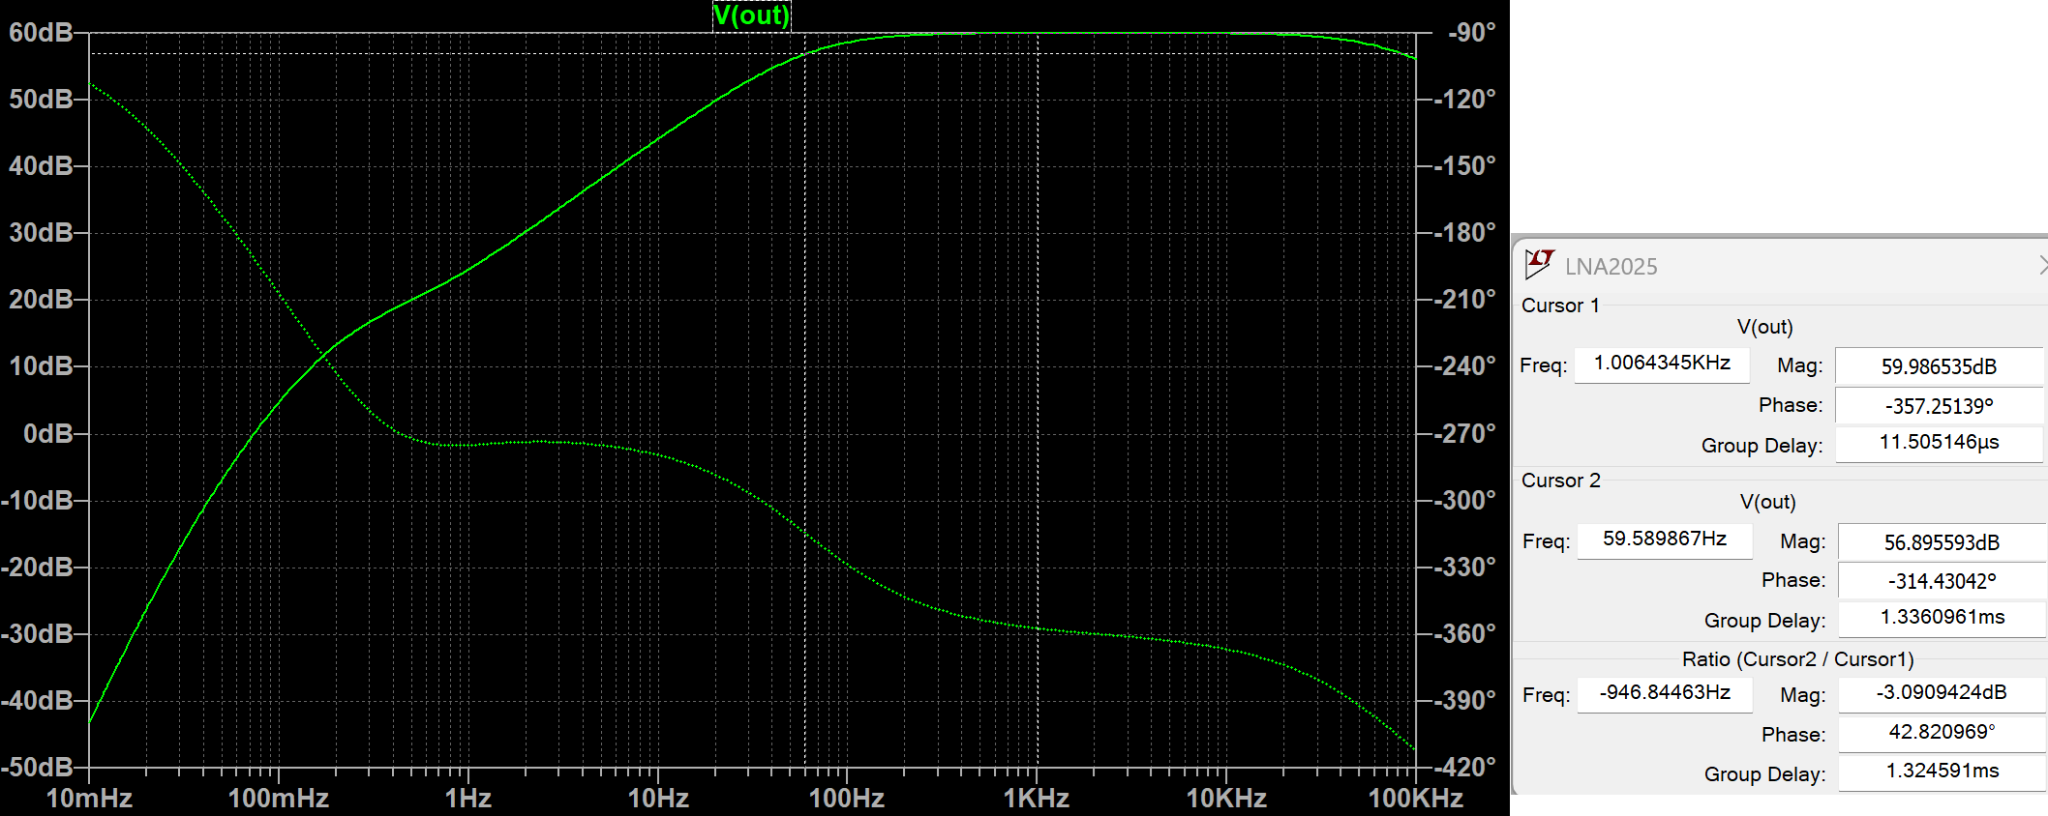Click the -90° right axis label
The width and height of the screenshot is (2048, 816).
tap(1471, 33)
